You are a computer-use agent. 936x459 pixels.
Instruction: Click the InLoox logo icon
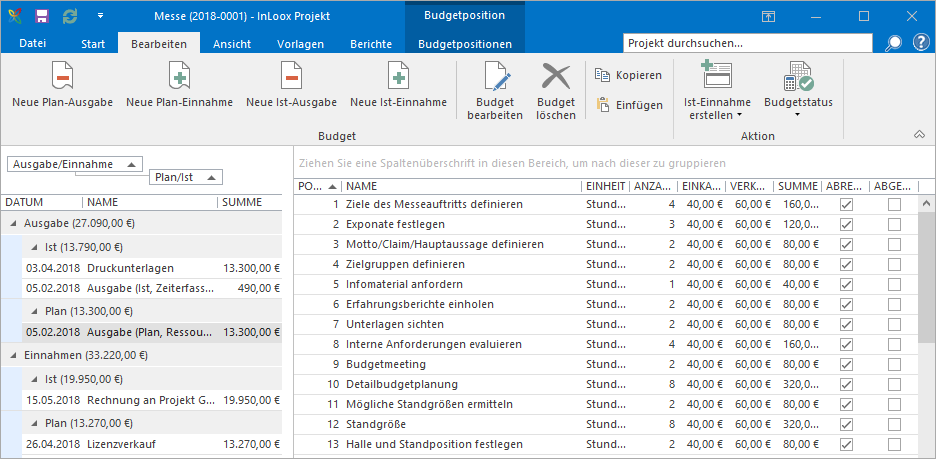point(15,16)
